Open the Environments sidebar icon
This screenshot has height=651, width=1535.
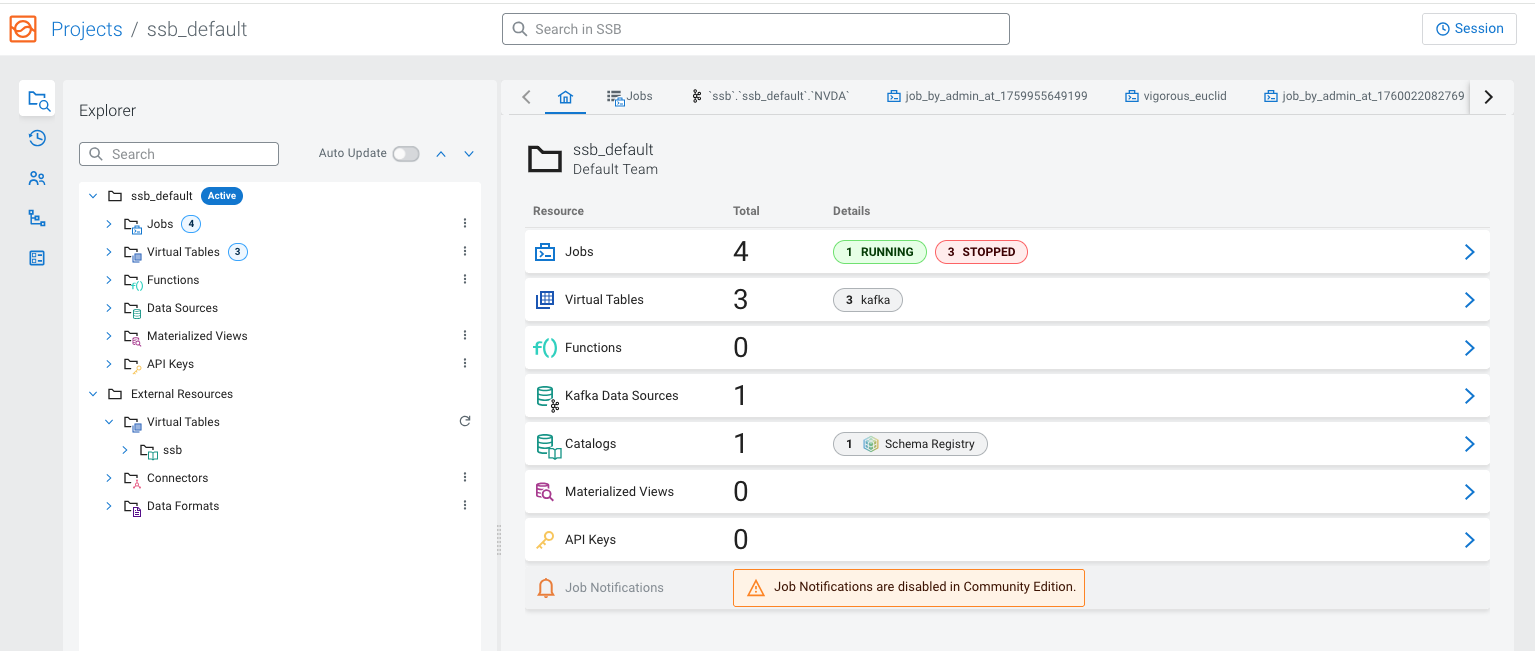click(x=37, y=258)
